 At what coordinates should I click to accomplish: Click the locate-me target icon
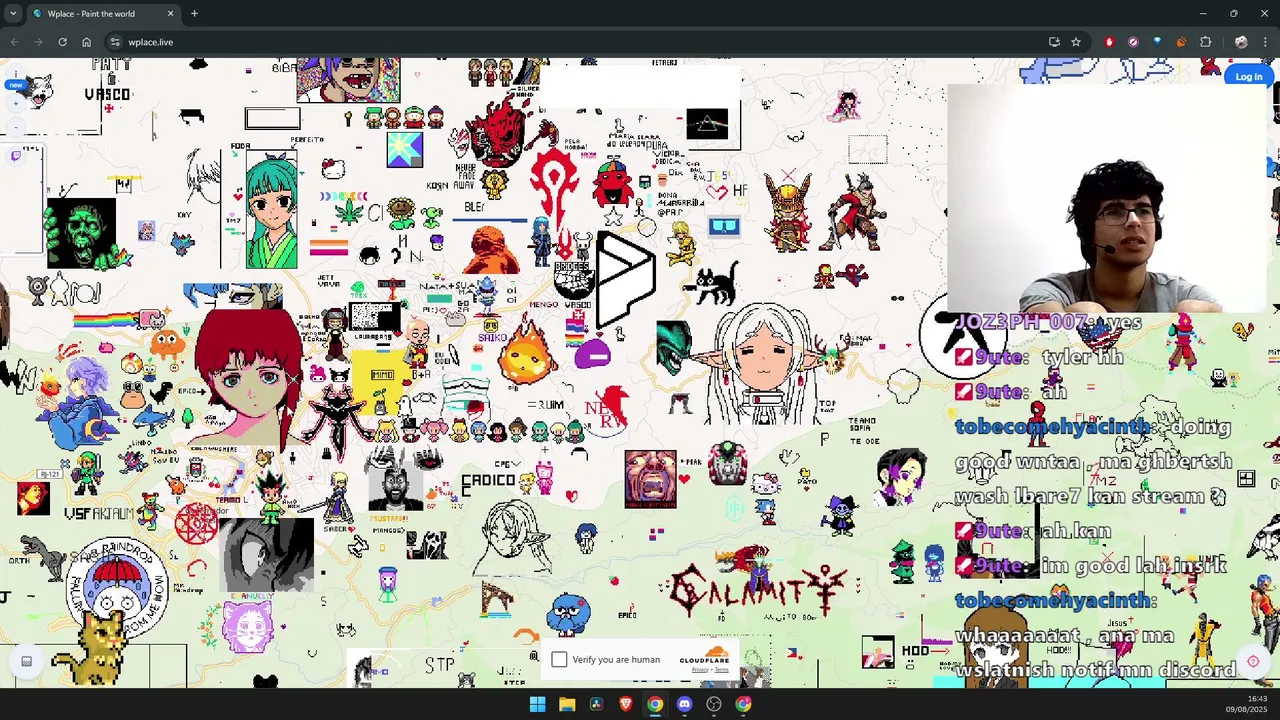pos(1253,661)
